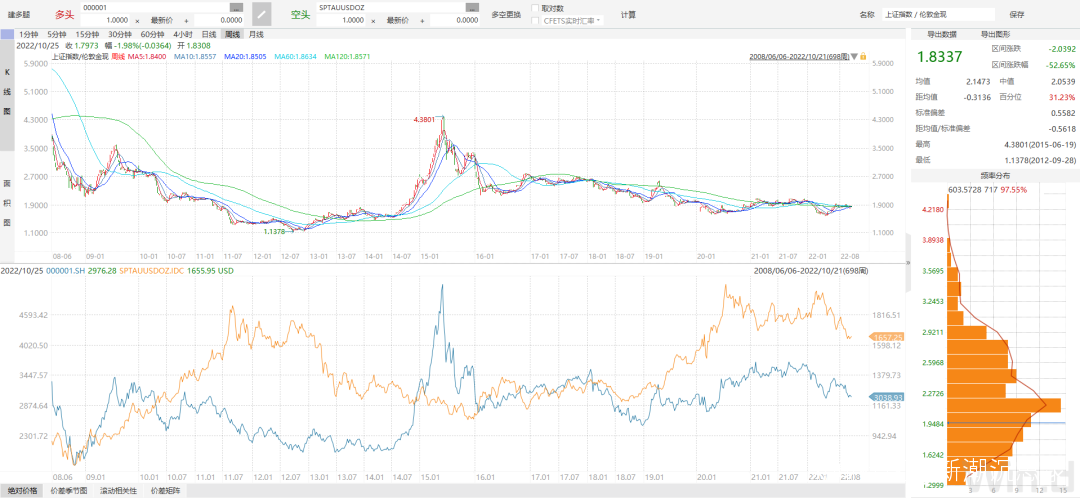
Task: Toggle the checkbox beside CFETS实时汇率
Action: [536, 20]
